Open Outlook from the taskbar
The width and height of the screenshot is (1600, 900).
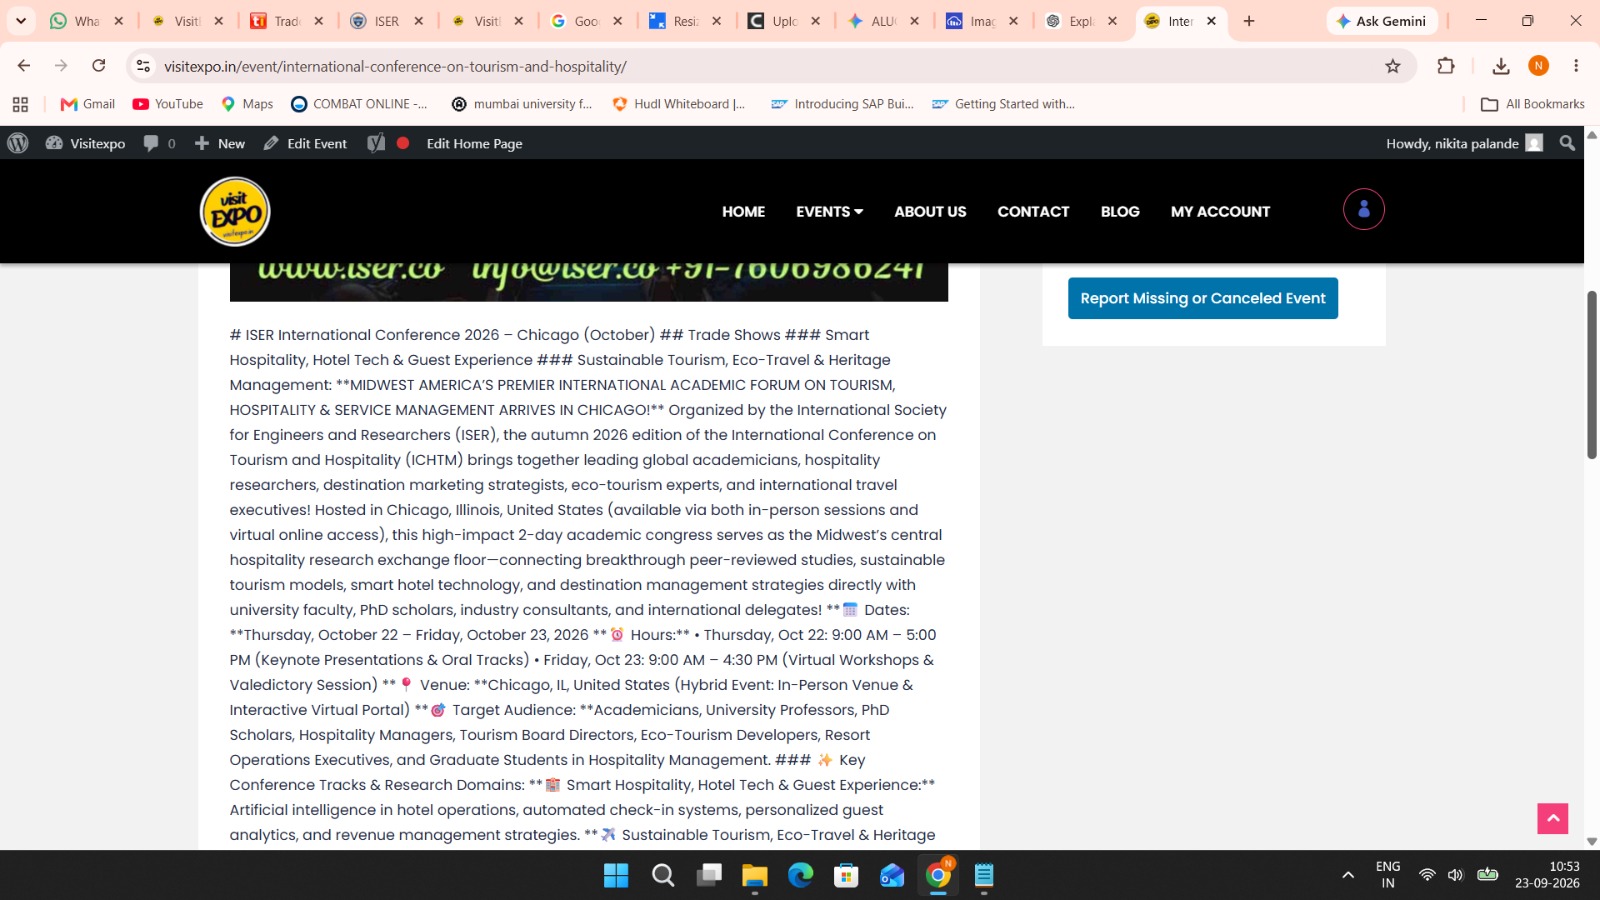(x=892, y=876)
